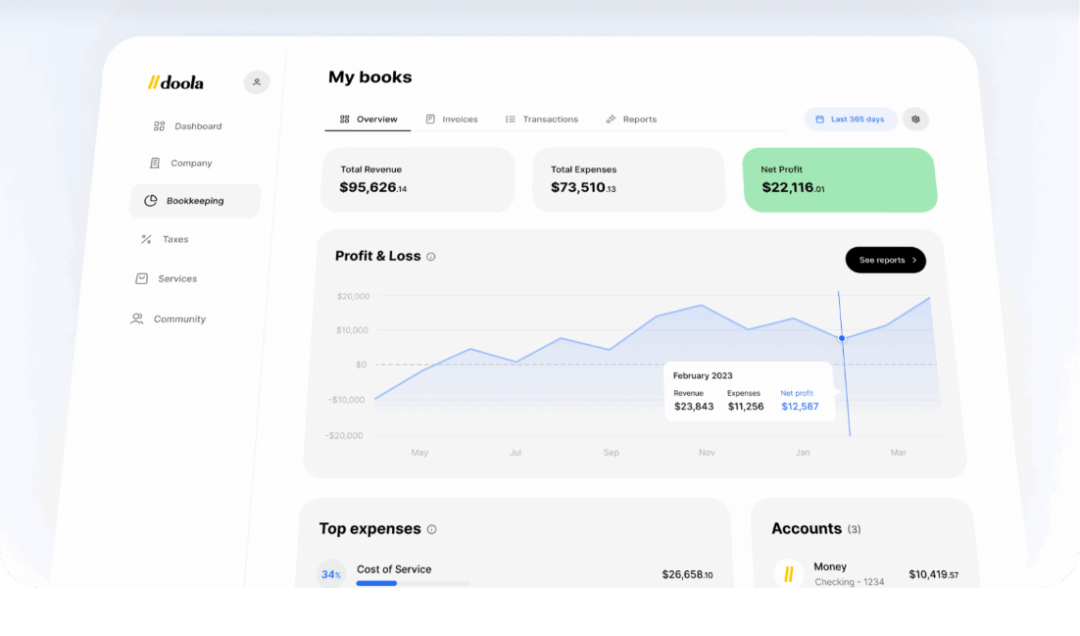Click the $95,626.14 revenue value
Image resolution: width=1080 pixels, height=636 pixels.
(x=373, y=187)
